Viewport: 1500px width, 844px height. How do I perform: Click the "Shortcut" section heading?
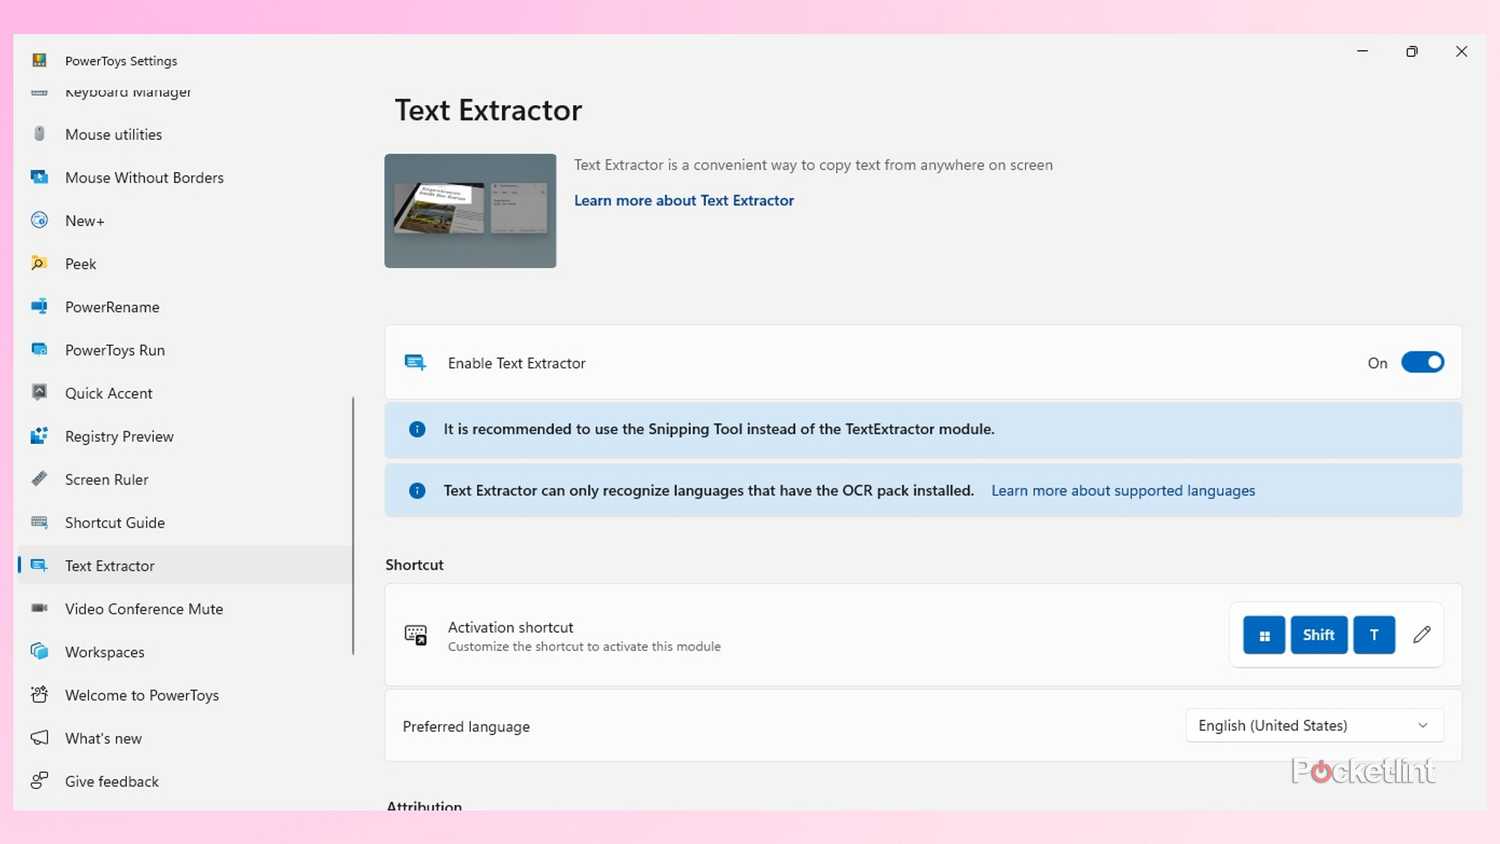click(x=414, y=565)
